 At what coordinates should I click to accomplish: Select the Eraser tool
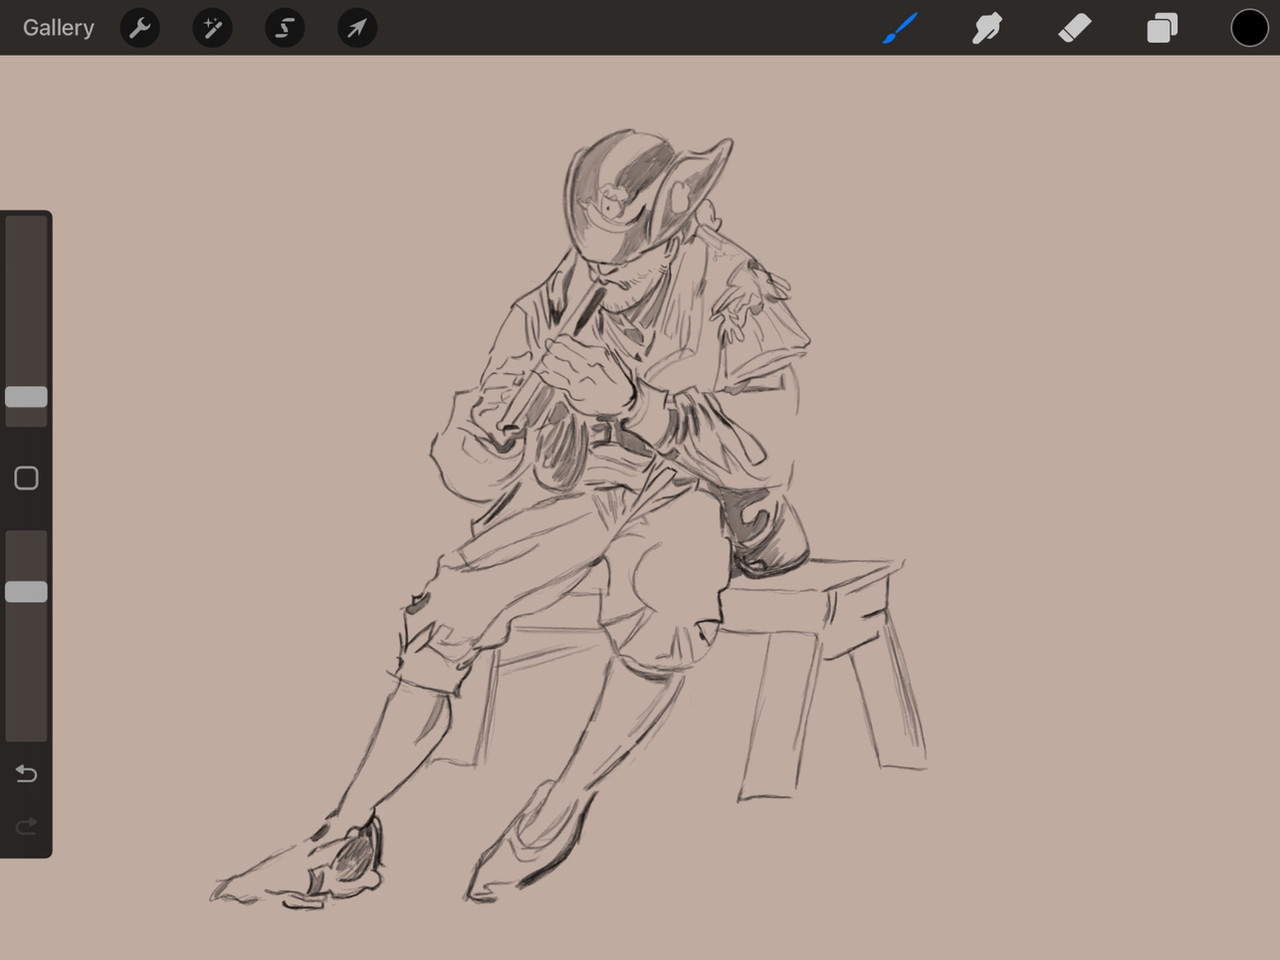point(1074,28)
